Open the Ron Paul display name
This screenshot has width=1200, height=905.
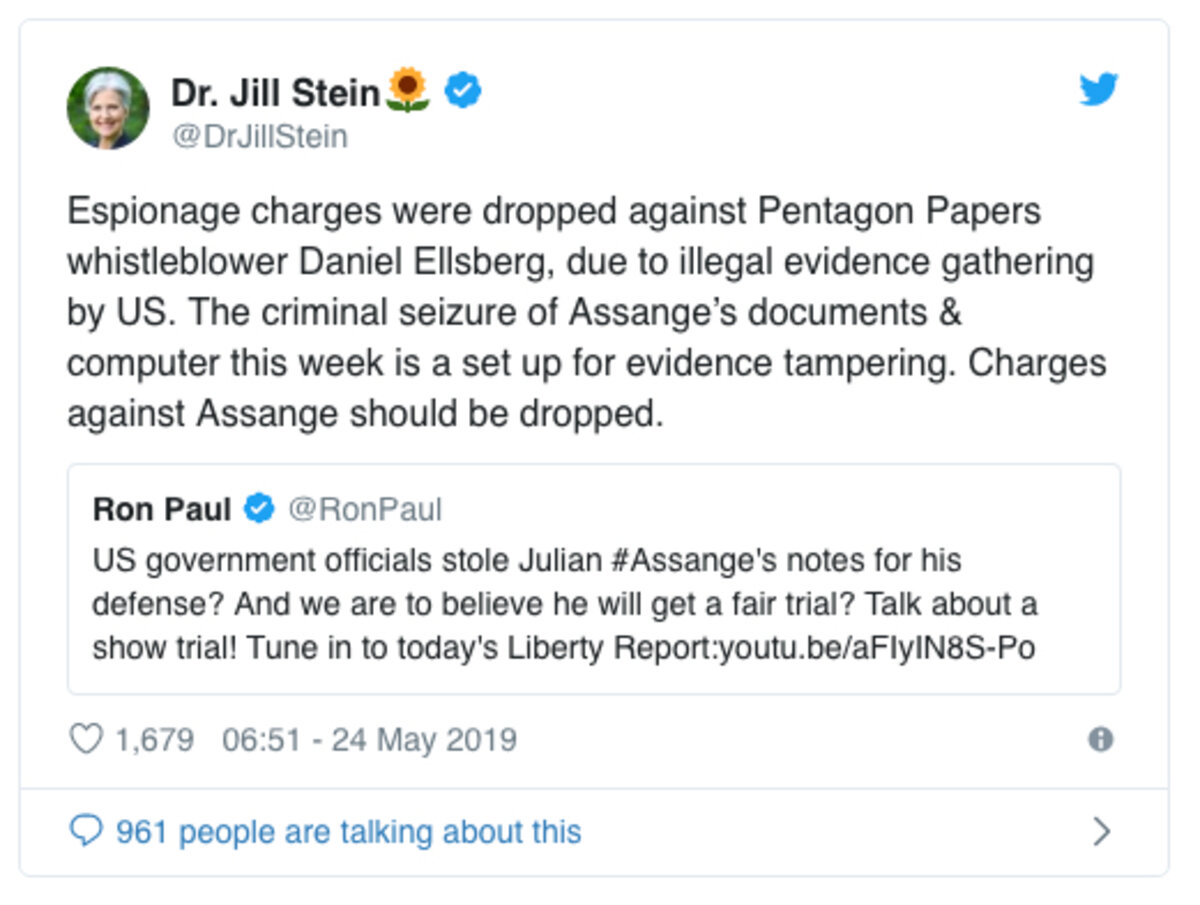click(162, 509)
